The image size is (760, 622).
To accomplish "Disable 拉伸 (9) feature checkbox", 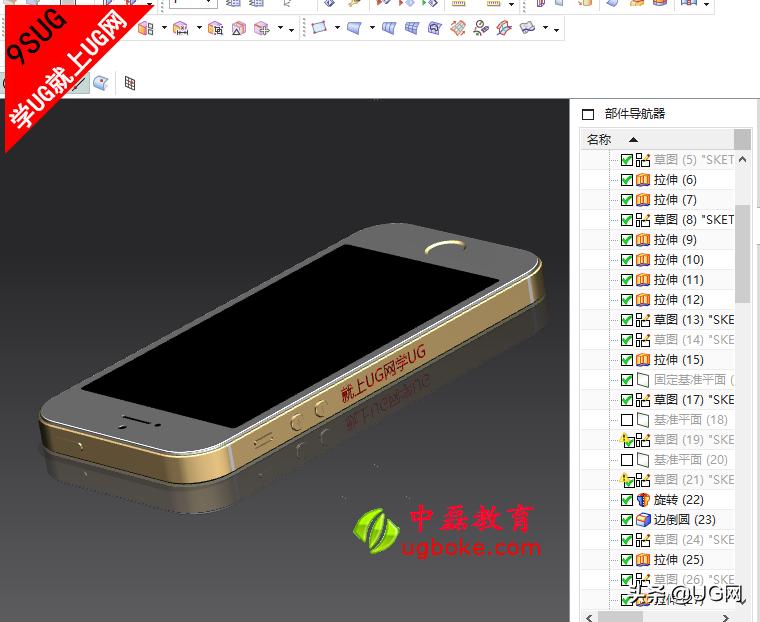I will coord(627,240).
